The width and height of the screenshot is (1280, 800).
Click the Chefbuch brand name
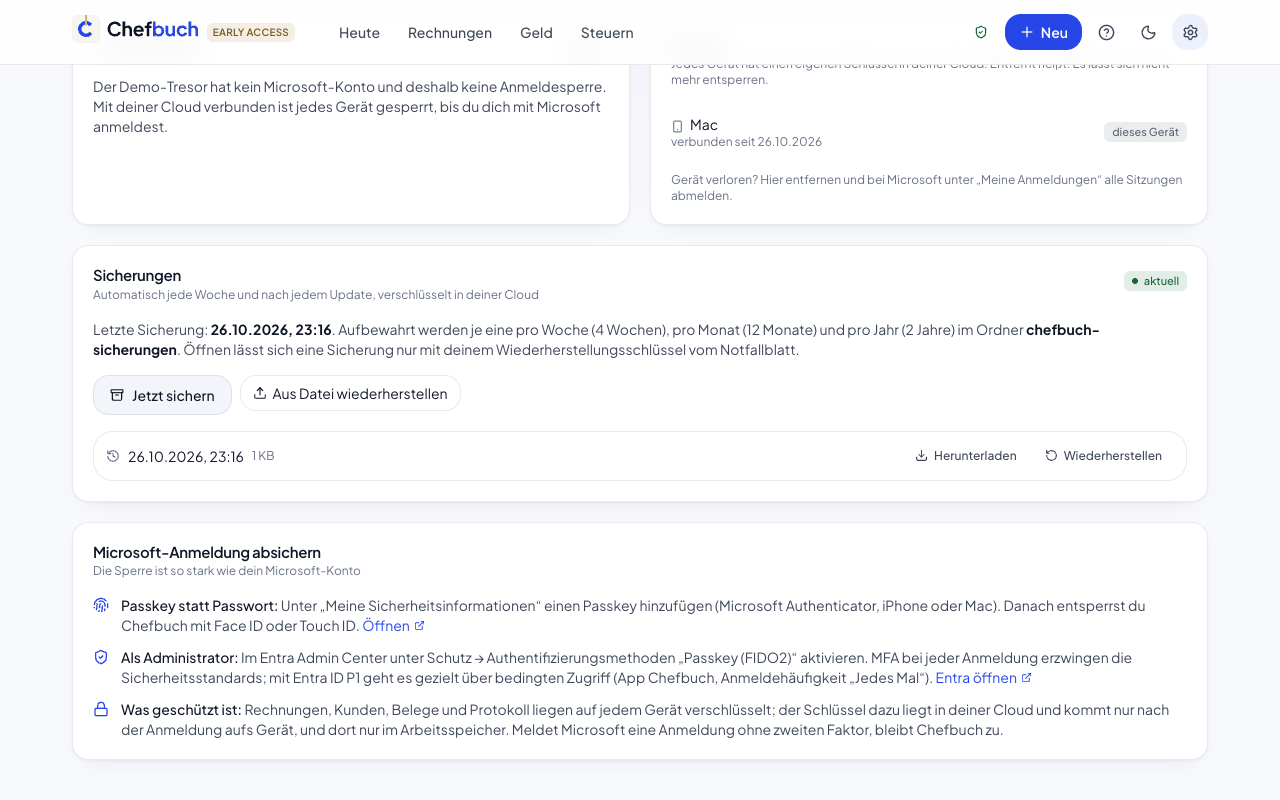coord(152,30)
